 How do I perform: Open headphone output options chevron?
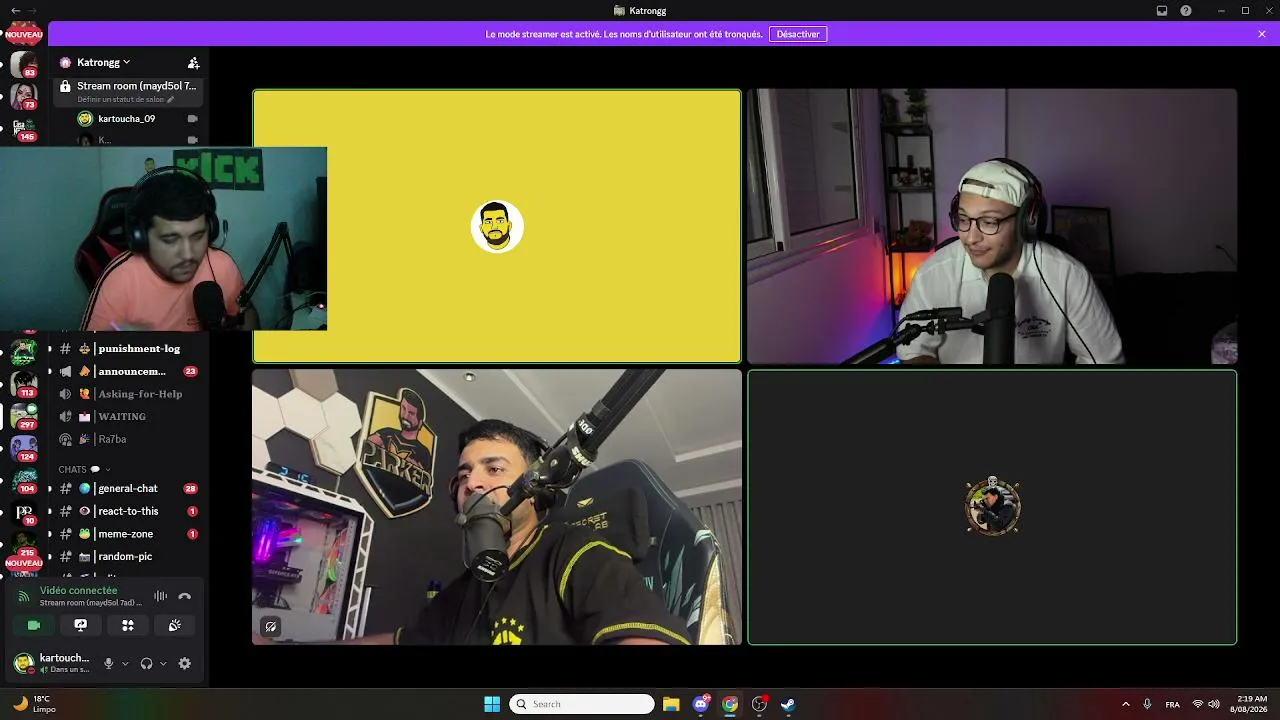(x=163, y=664)
